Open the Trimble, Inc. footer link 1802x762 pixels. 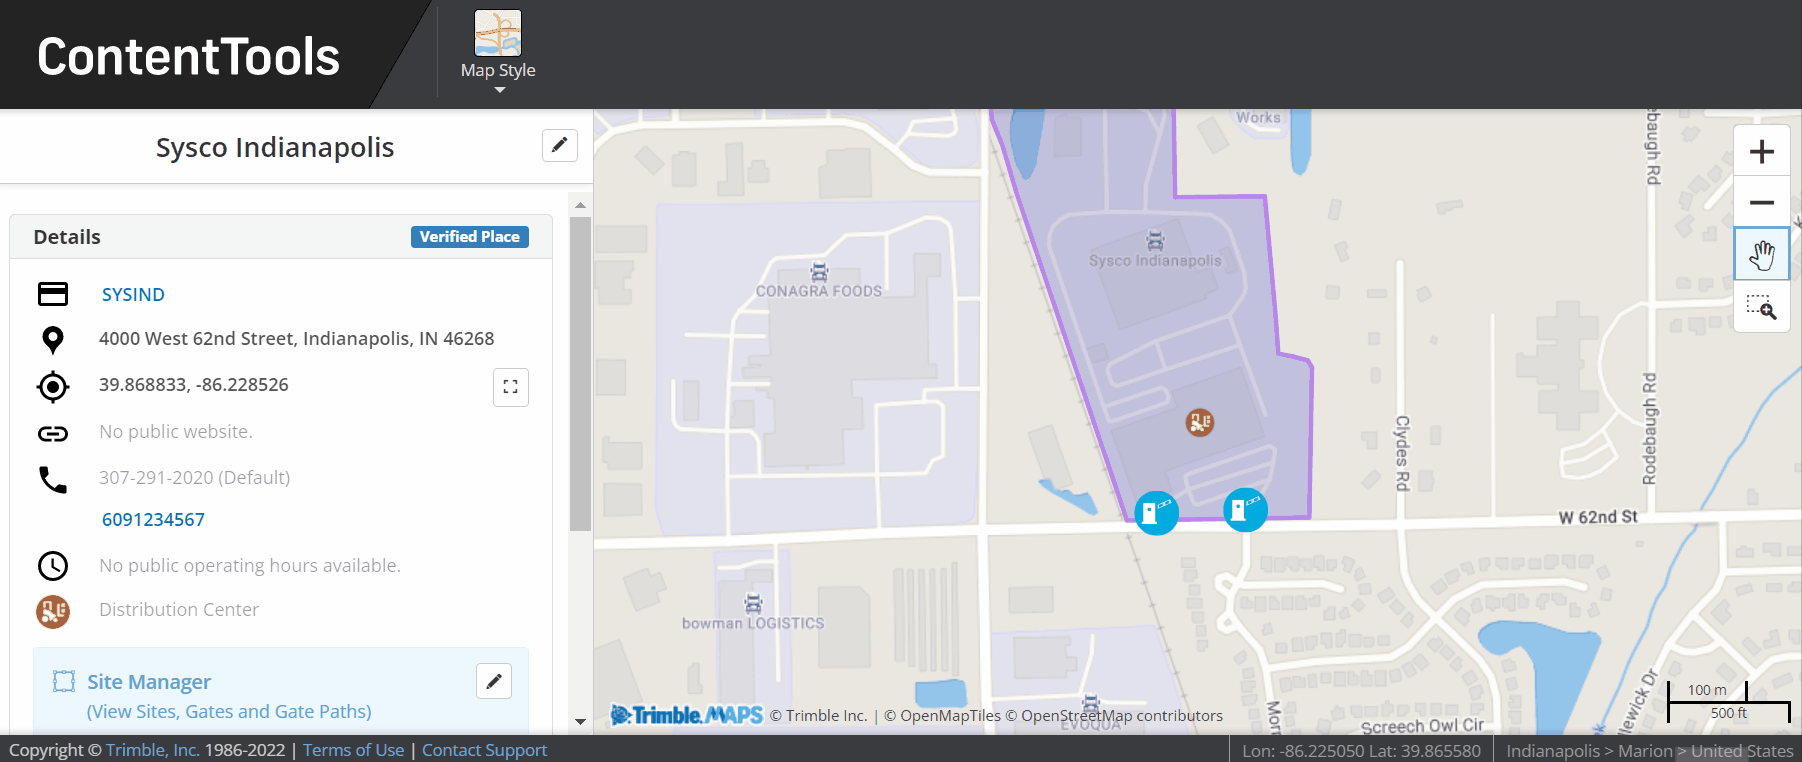click(153, 750)
